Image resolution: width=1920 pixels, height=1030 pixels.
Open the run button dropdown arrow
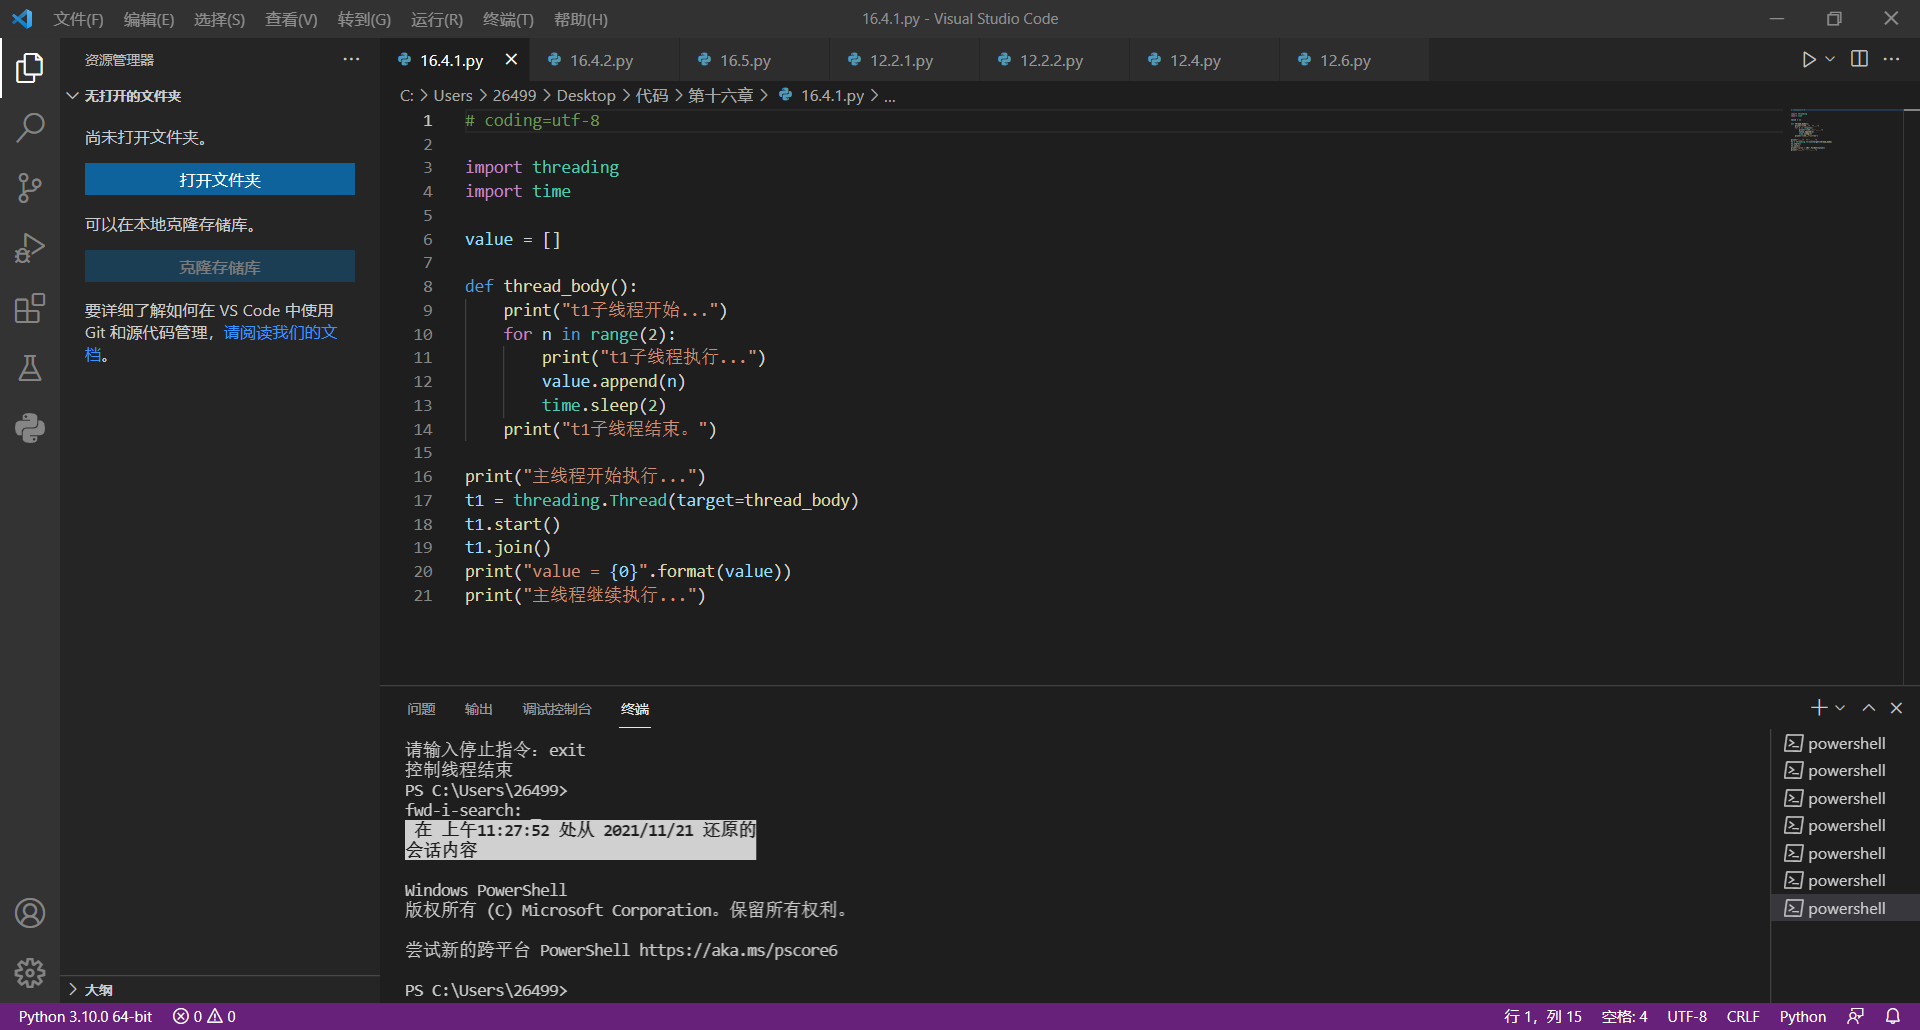click(1830, 60)
